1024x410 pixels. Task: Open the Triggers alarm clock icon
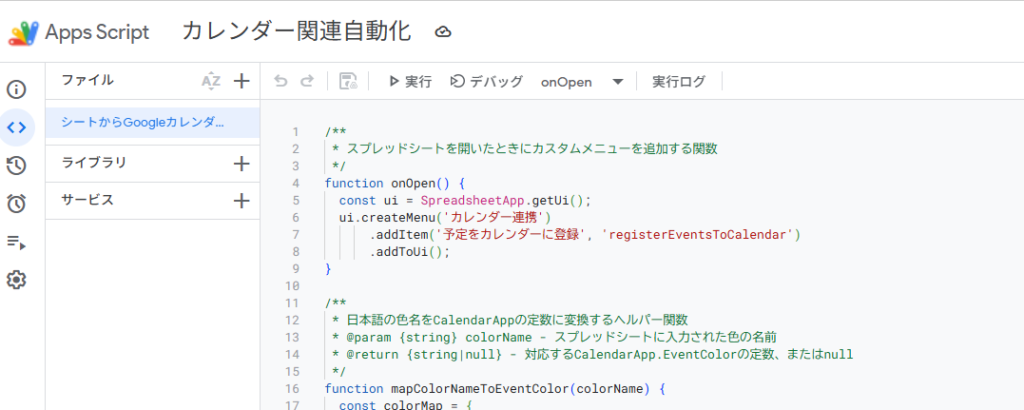[x=16, y=204]
